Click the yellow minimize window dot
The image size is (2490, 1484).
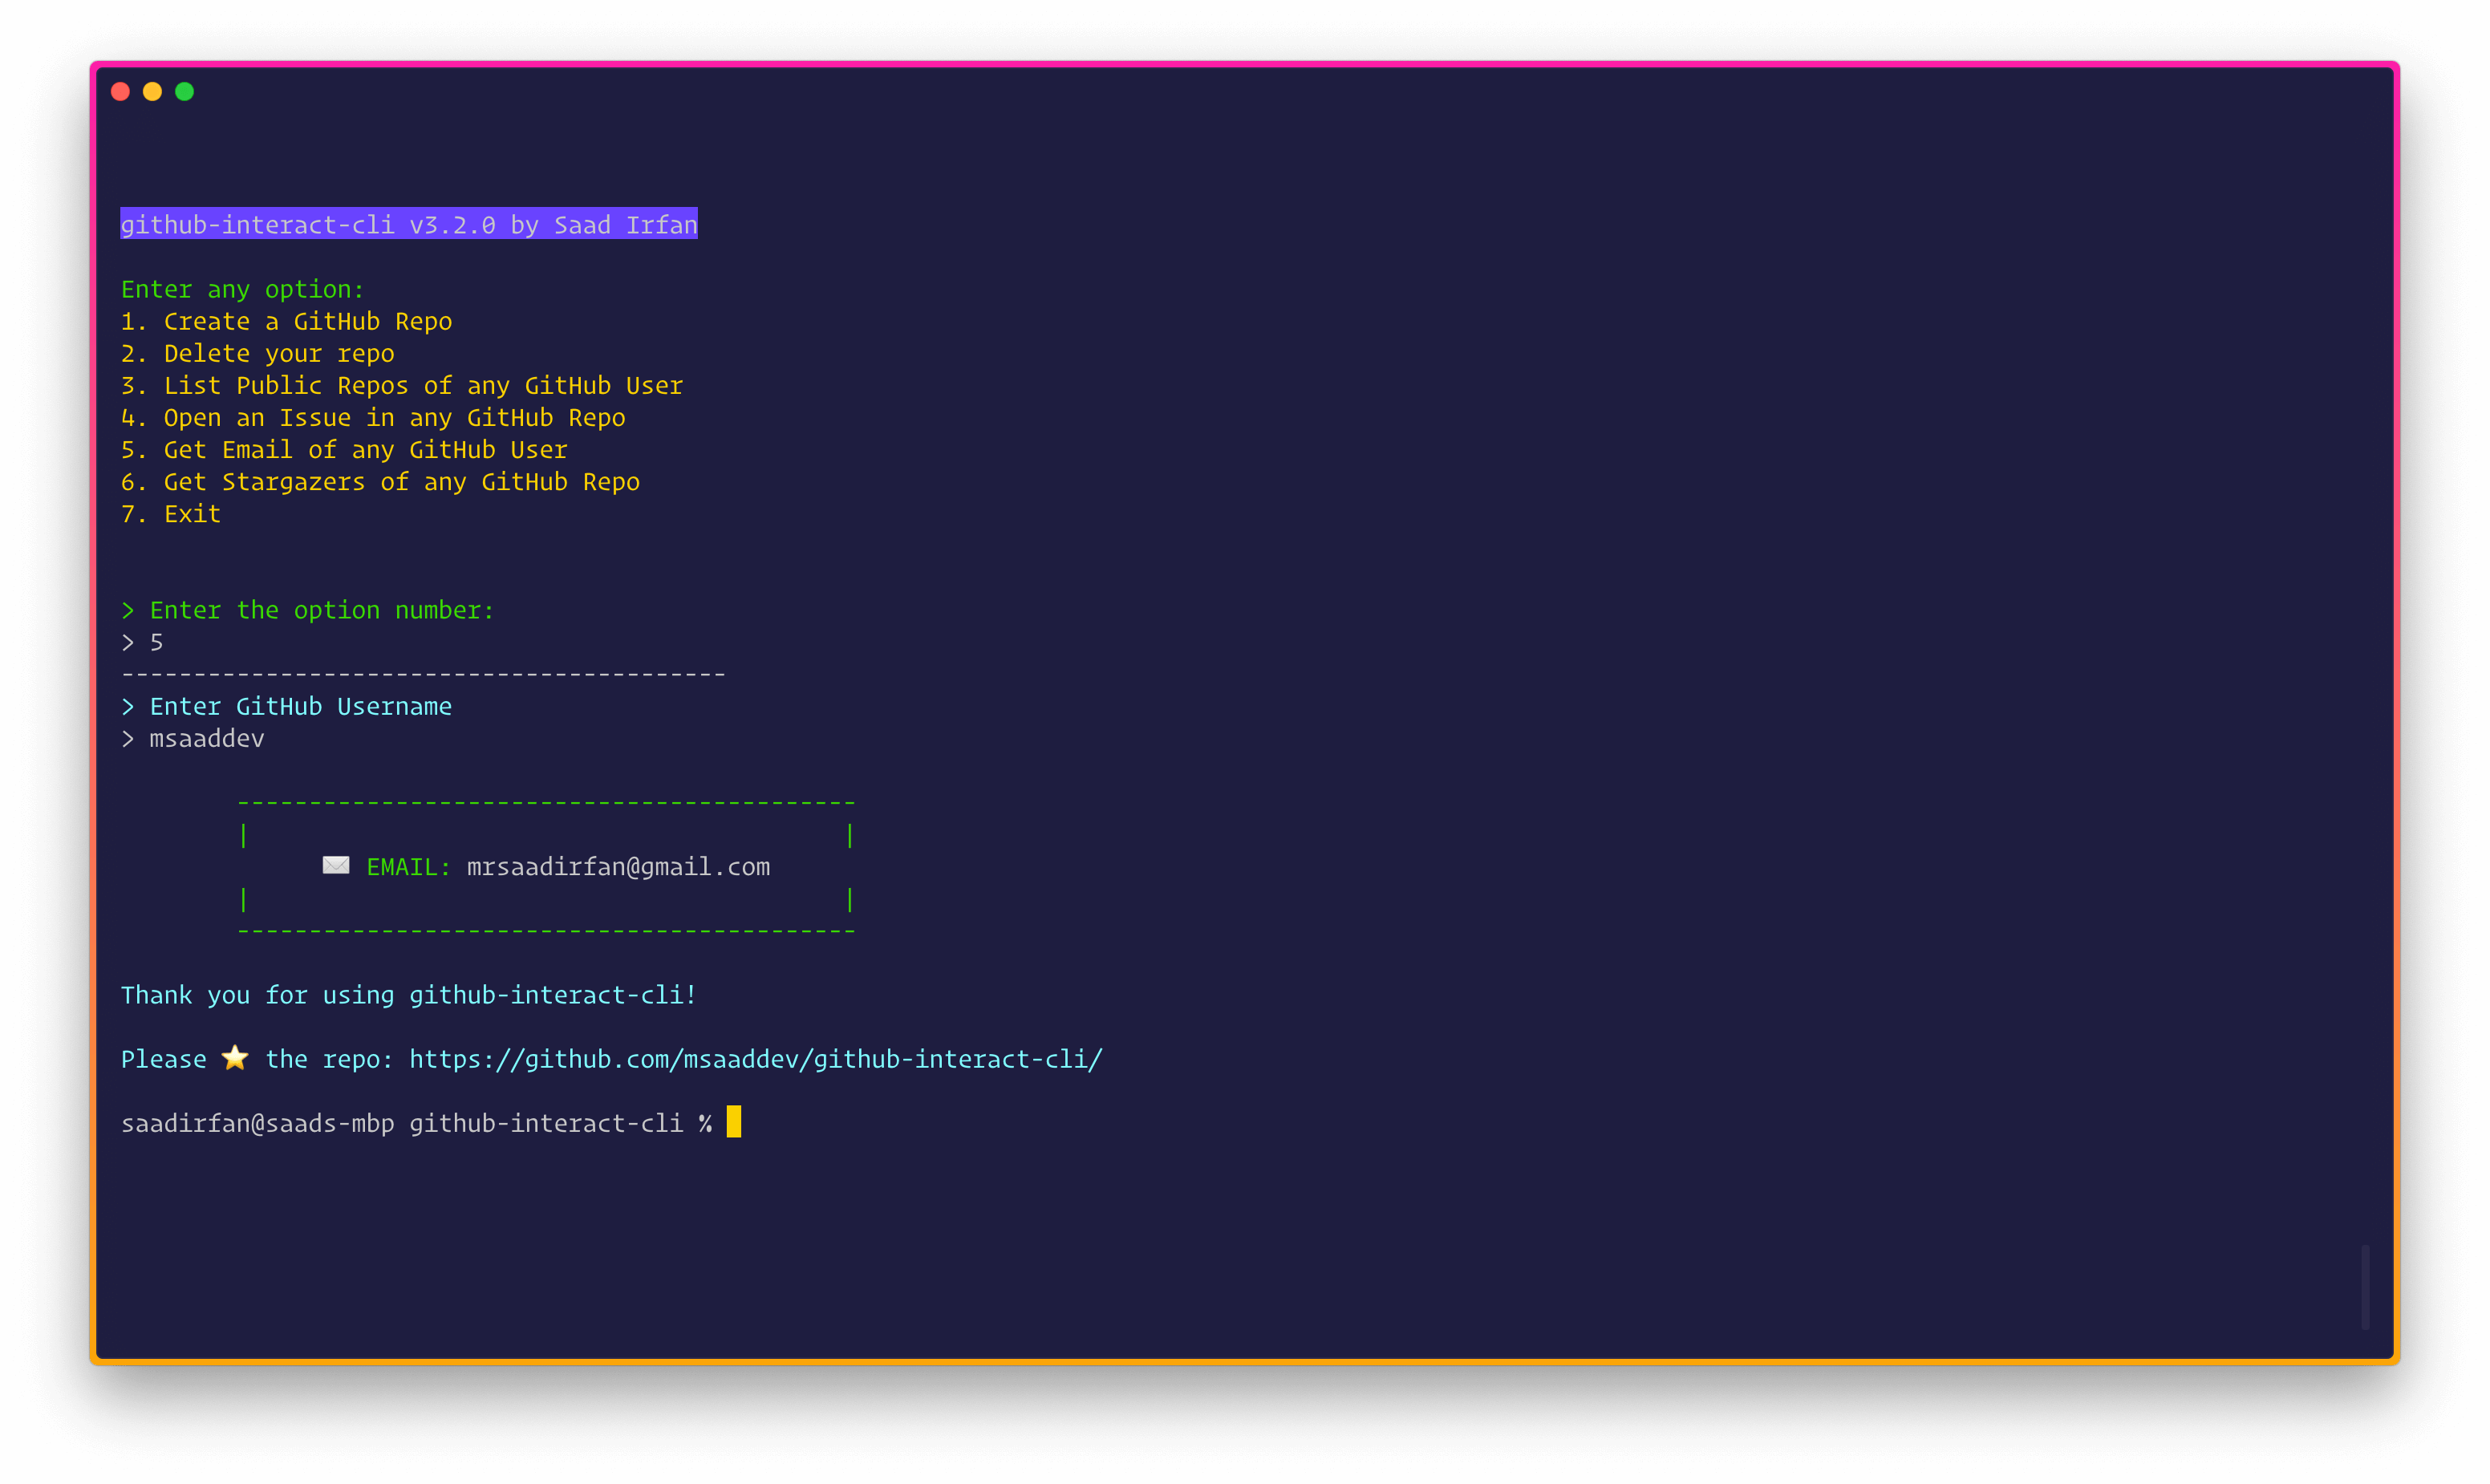pos(152,92)
